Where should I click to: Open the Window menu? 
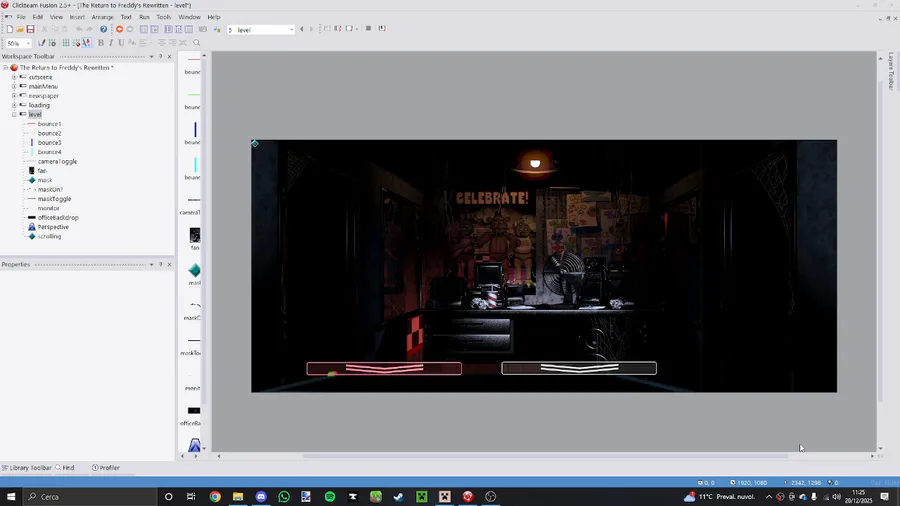click(189, 17)
